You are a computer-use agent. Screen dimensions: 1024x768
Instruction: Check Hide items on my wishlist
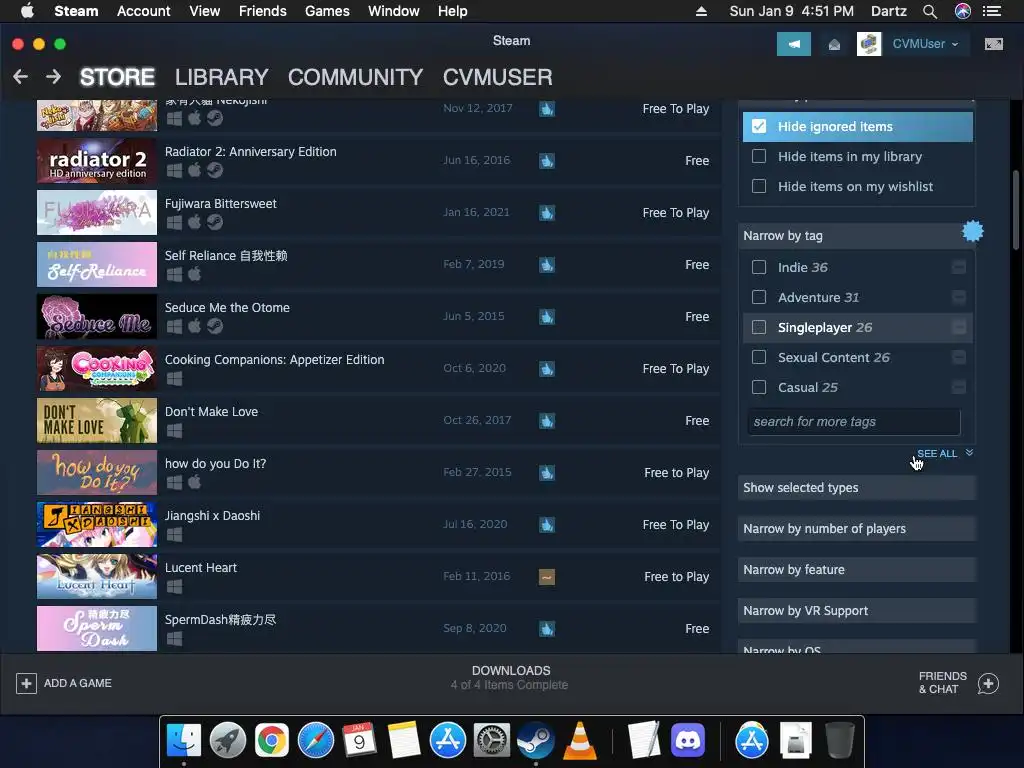click(759, 186)
